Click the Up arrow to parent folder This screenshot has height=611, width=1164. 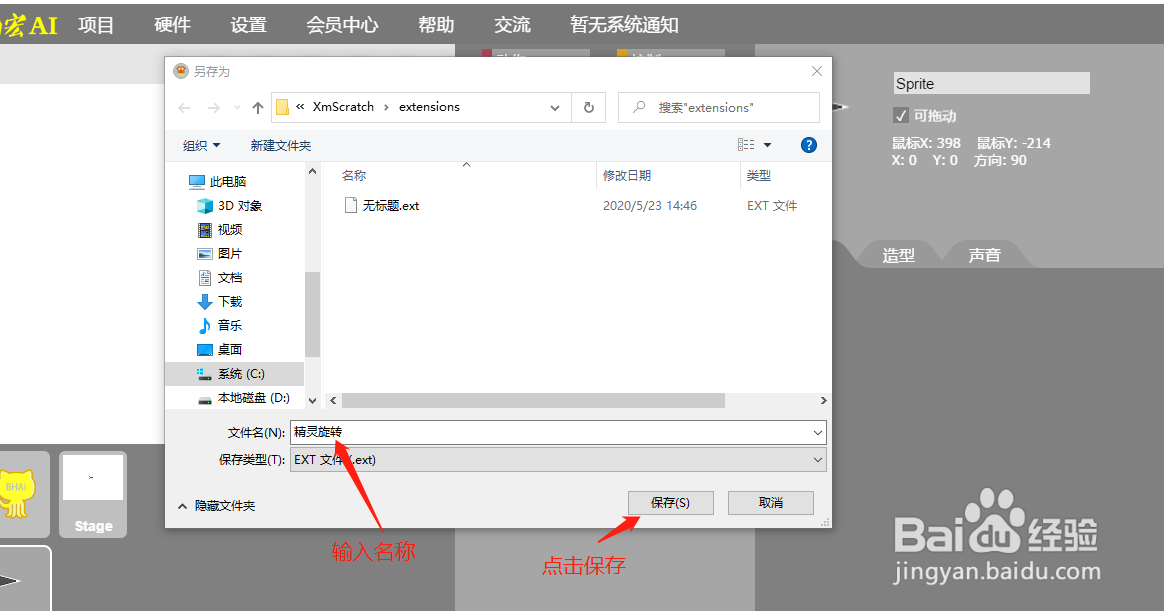click(258, 107)
